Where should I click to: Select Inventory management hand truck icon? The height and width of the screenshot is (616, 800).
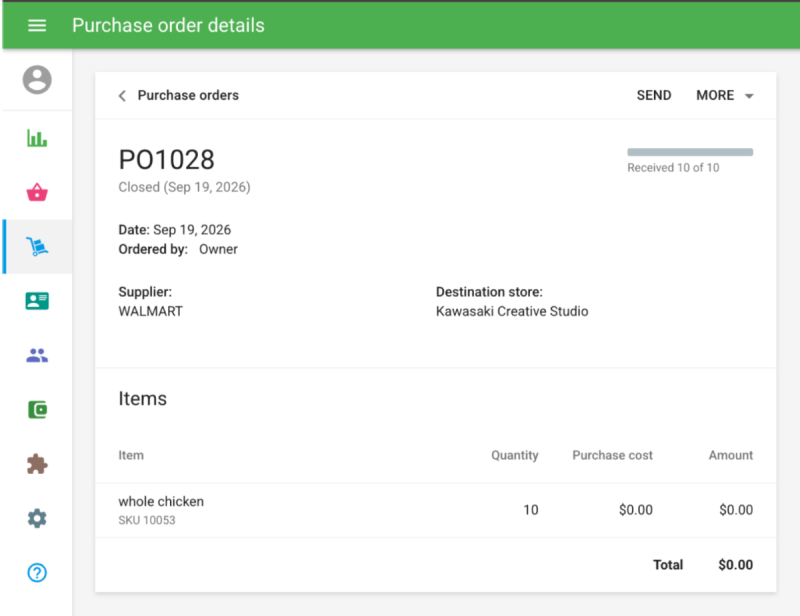point(37,247)
